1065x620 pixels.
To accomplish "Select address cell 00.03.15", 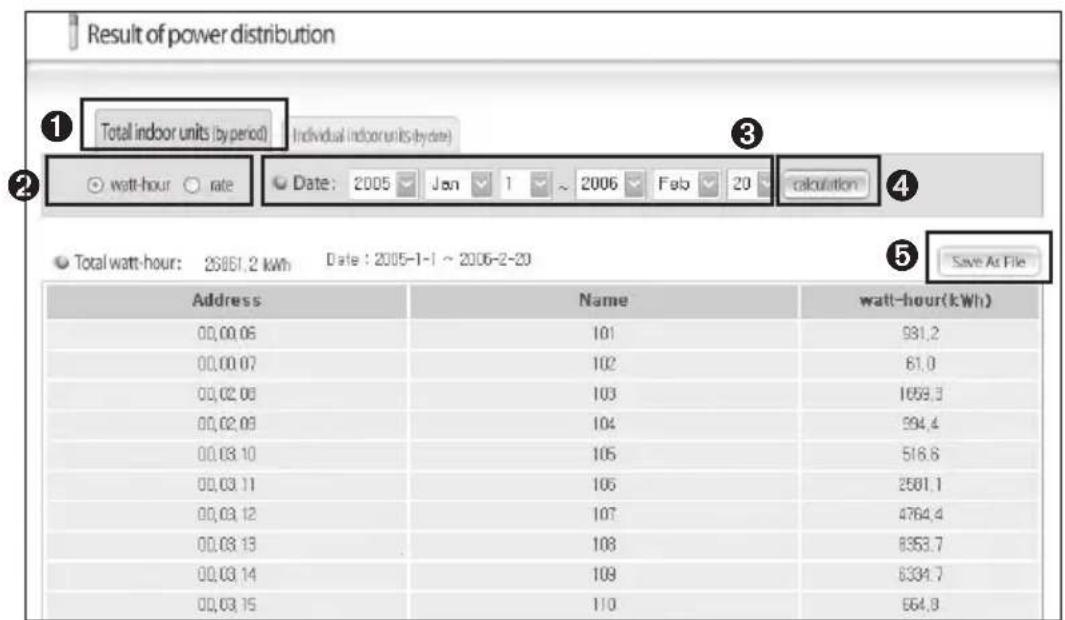I will pyautogui.click(x=227, y=604).
